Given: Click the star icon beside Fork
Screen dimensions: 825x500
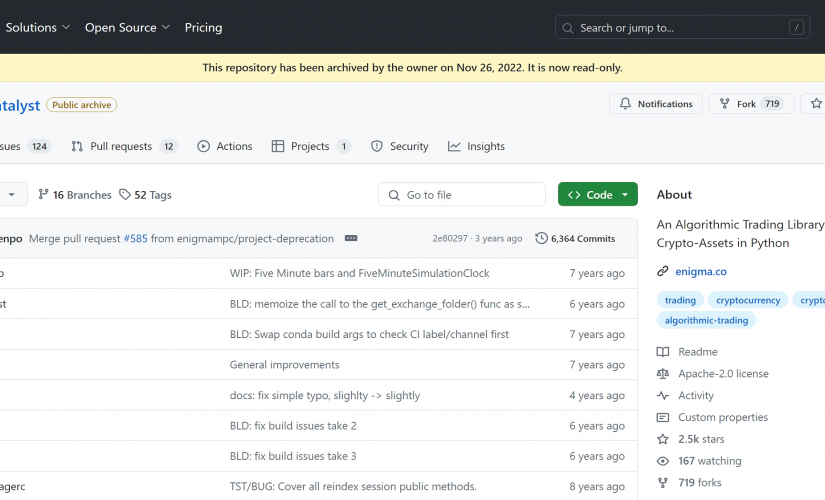Looking at the screenshot, I should (x=816, y=104).
